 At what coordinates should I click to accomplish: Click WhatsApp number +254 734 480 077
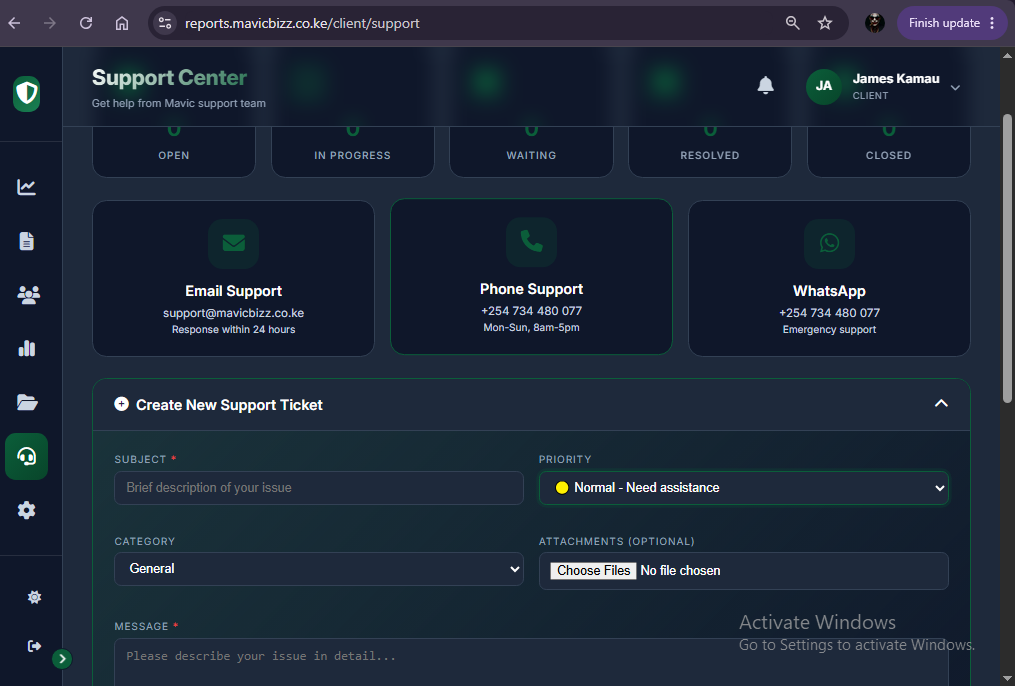tap(829, 313)
